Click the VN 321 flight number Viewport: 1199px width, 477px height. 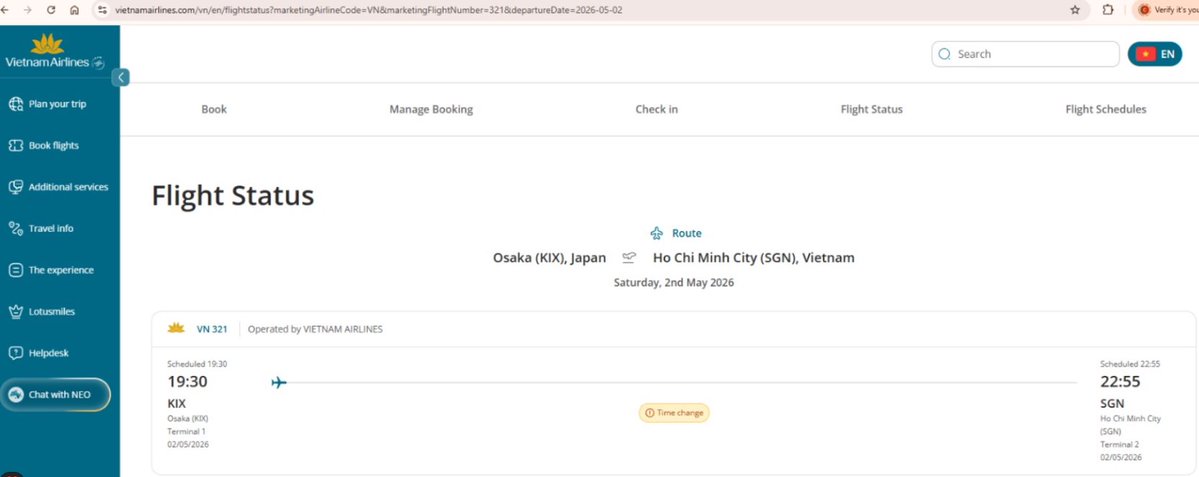pyautogui.click(x=212, y=329)
